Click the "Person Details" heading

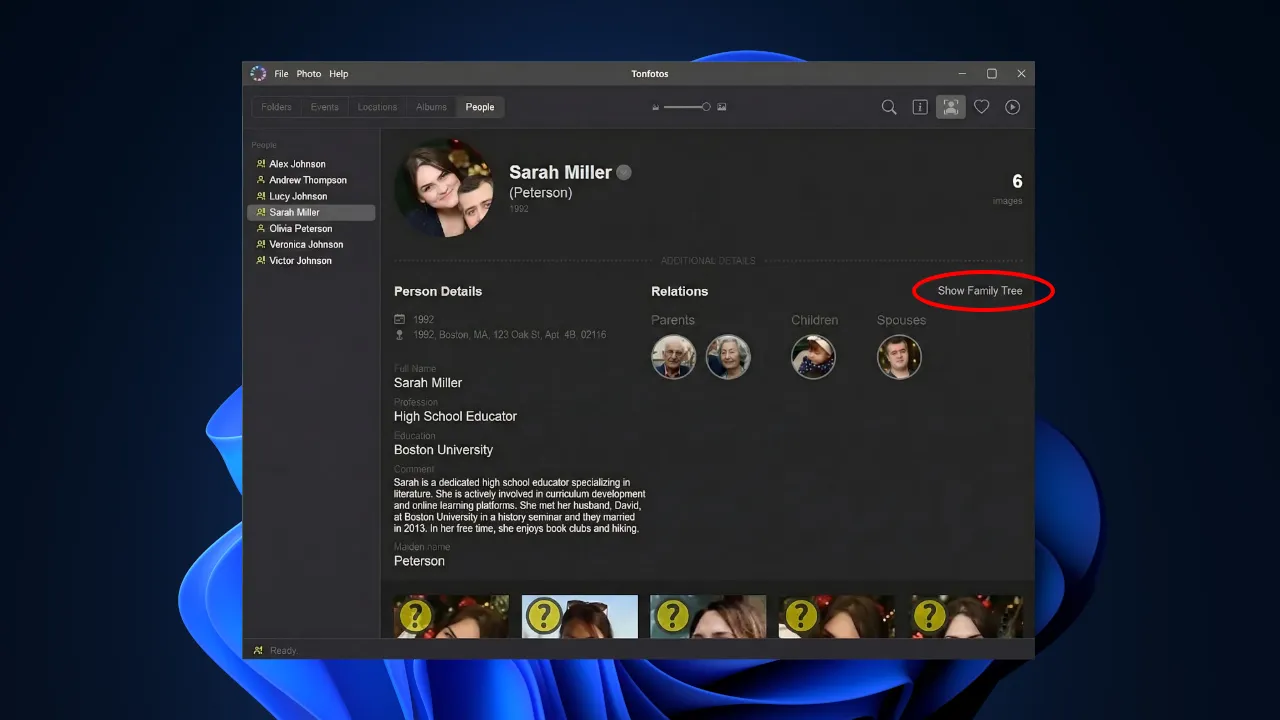[x=438, y=291]
